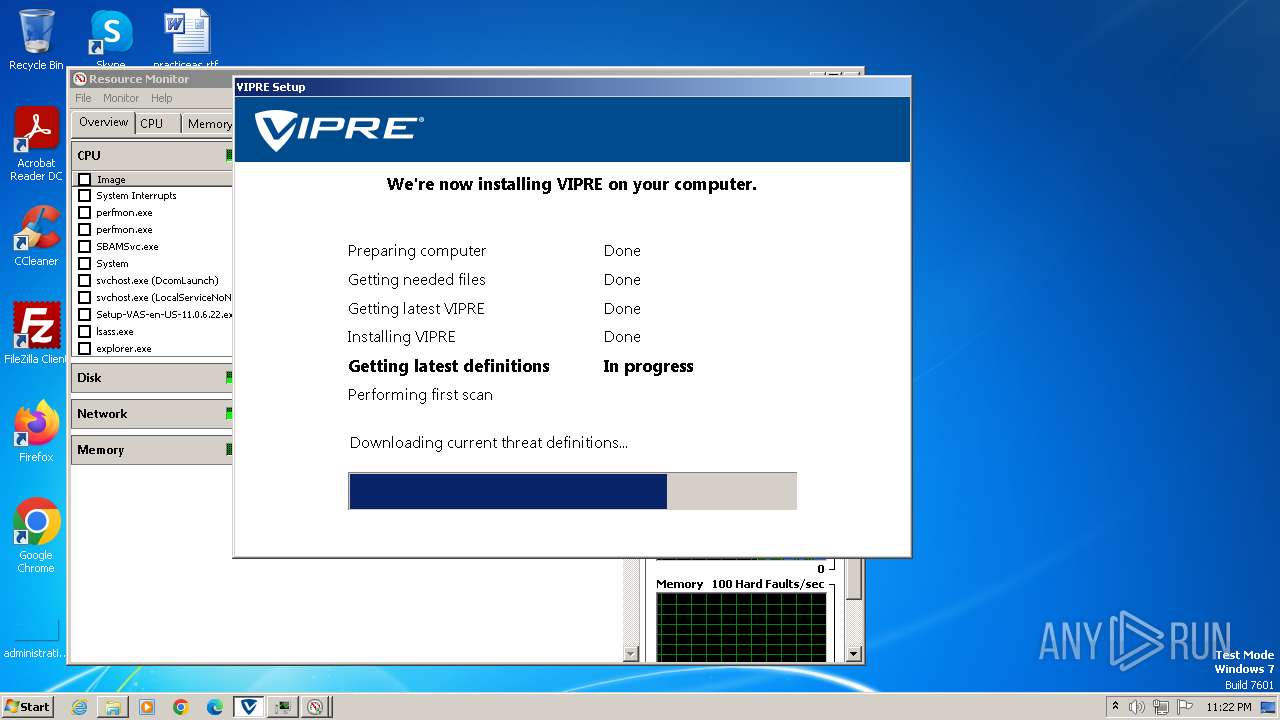The height and width of the screenshot is (720, 1280).
Task: Open the Acrobat Reader DC shortcut
Action: 36,144
